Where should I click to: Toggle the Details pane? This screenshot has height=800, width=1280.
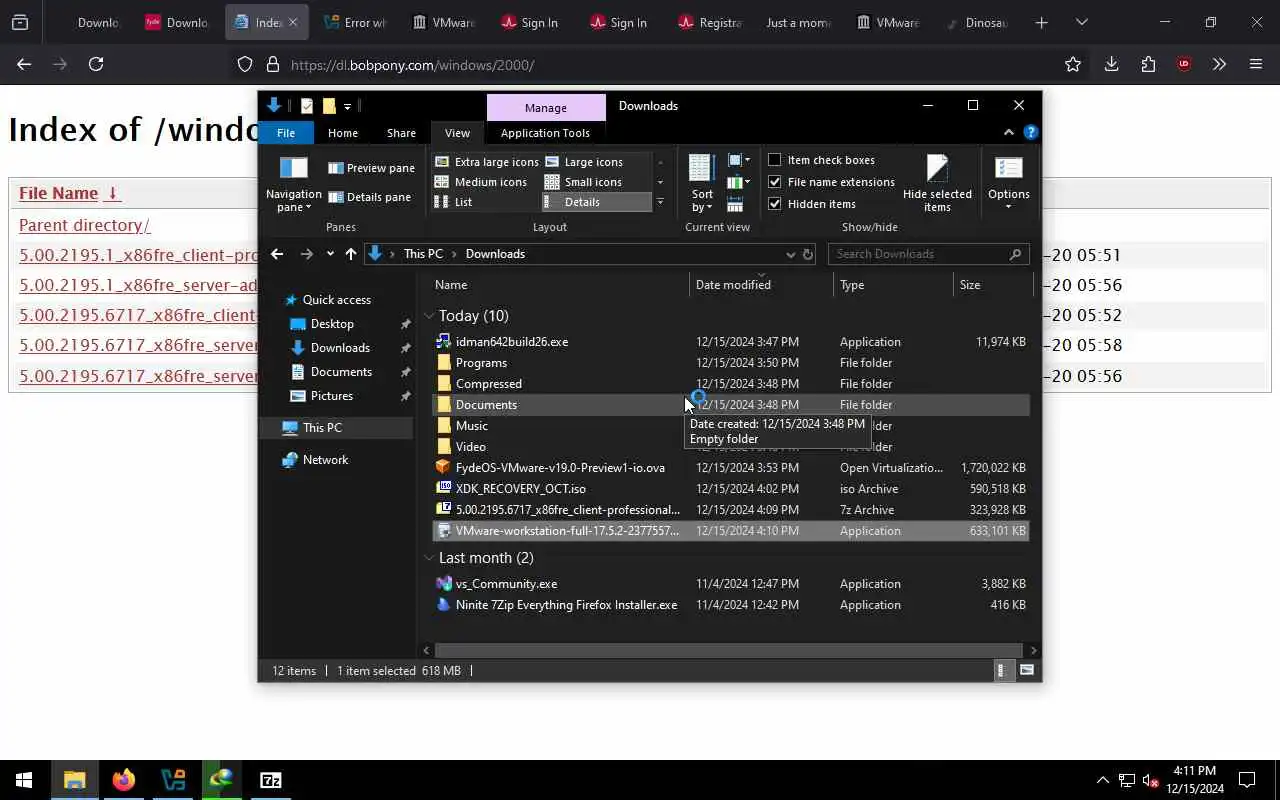coord(369,197)
